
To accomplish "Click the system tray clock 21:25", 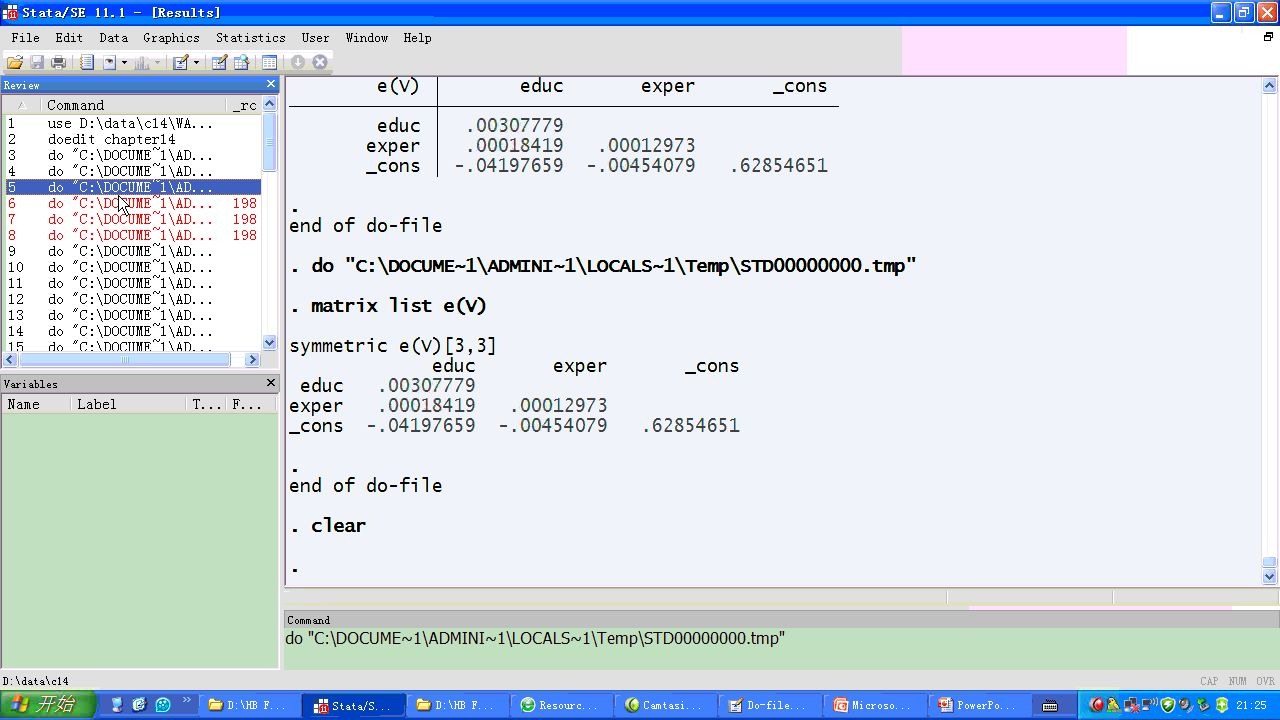I will tap(1251, 705).
